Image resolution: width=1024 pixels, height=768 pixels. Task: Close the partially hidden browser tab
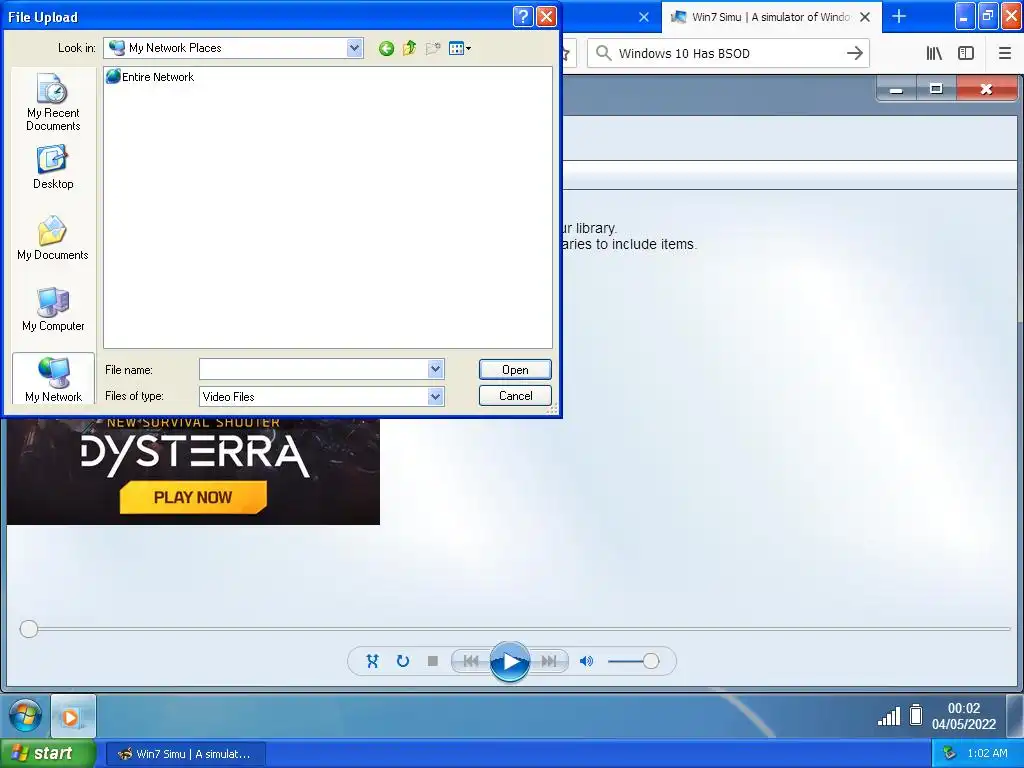644,17
